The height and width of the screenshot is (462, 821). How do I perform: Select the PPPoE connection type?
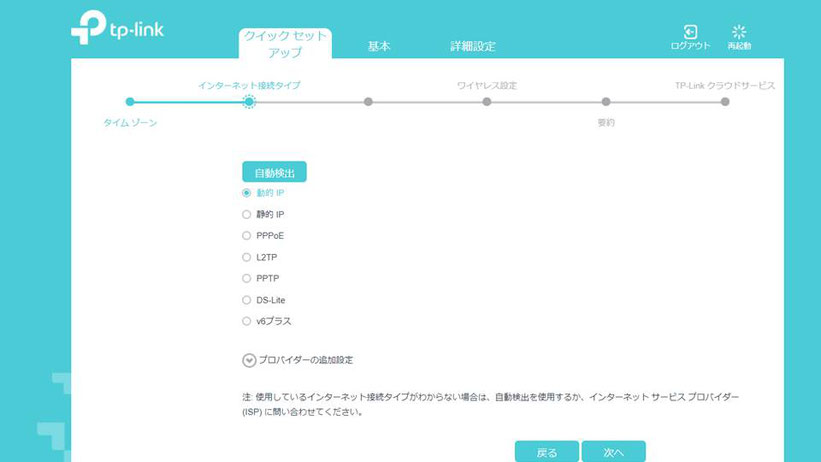(247, 236)
